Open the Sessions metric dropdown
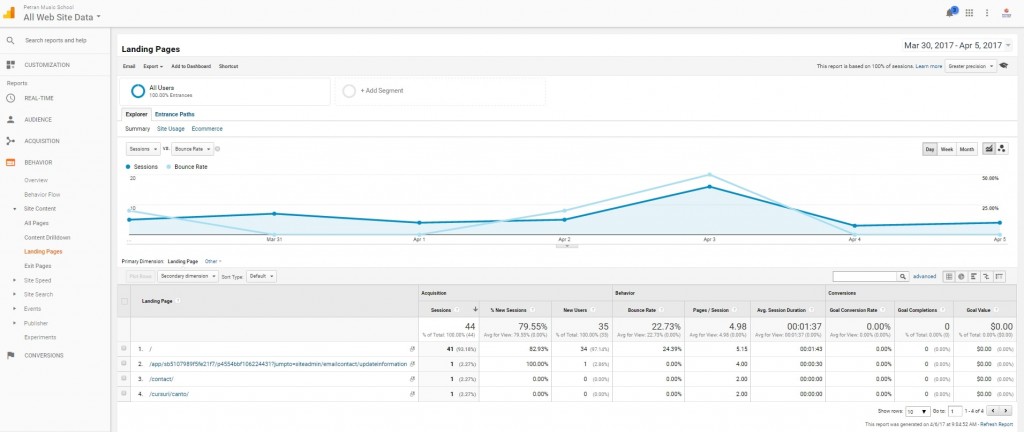 pos(143,149)
